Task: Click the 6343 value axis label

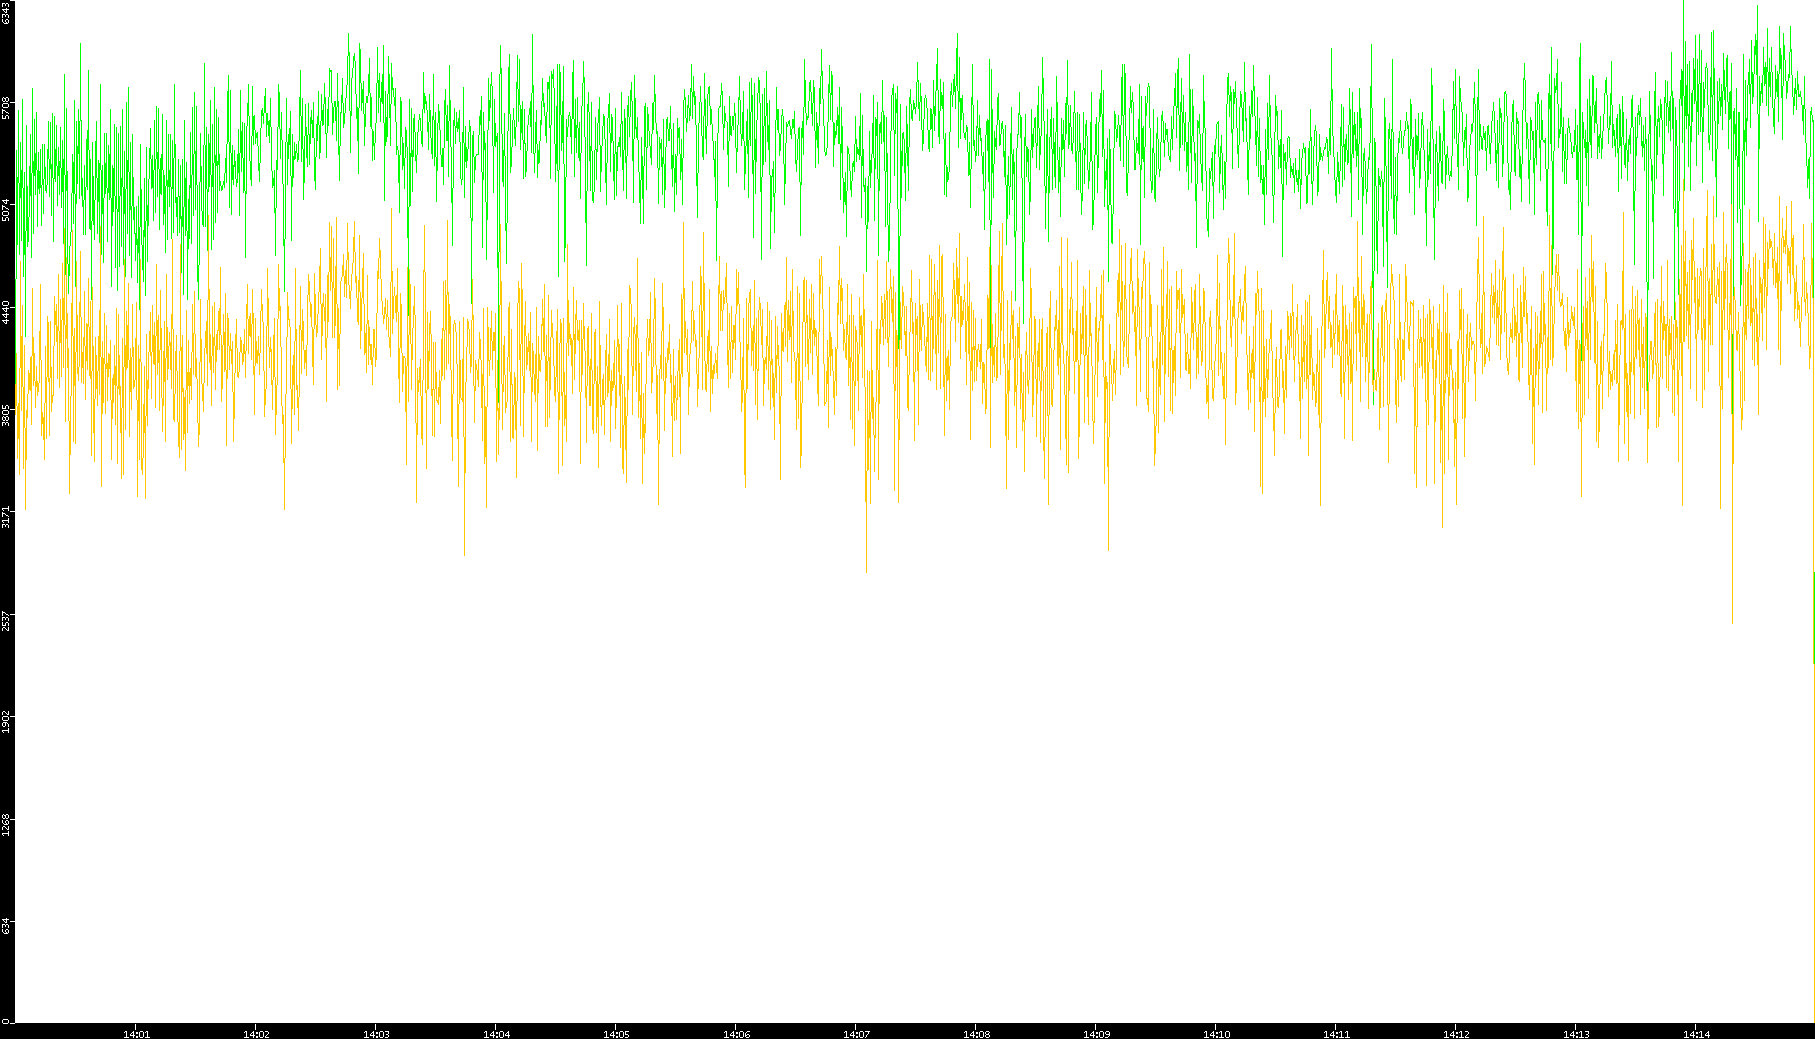Action: tap(6, 13)
